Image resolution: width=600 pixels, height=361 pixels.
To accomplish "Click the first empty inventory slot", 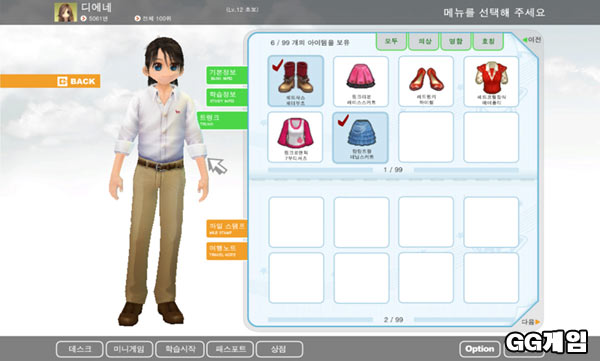I will [426, 137].
